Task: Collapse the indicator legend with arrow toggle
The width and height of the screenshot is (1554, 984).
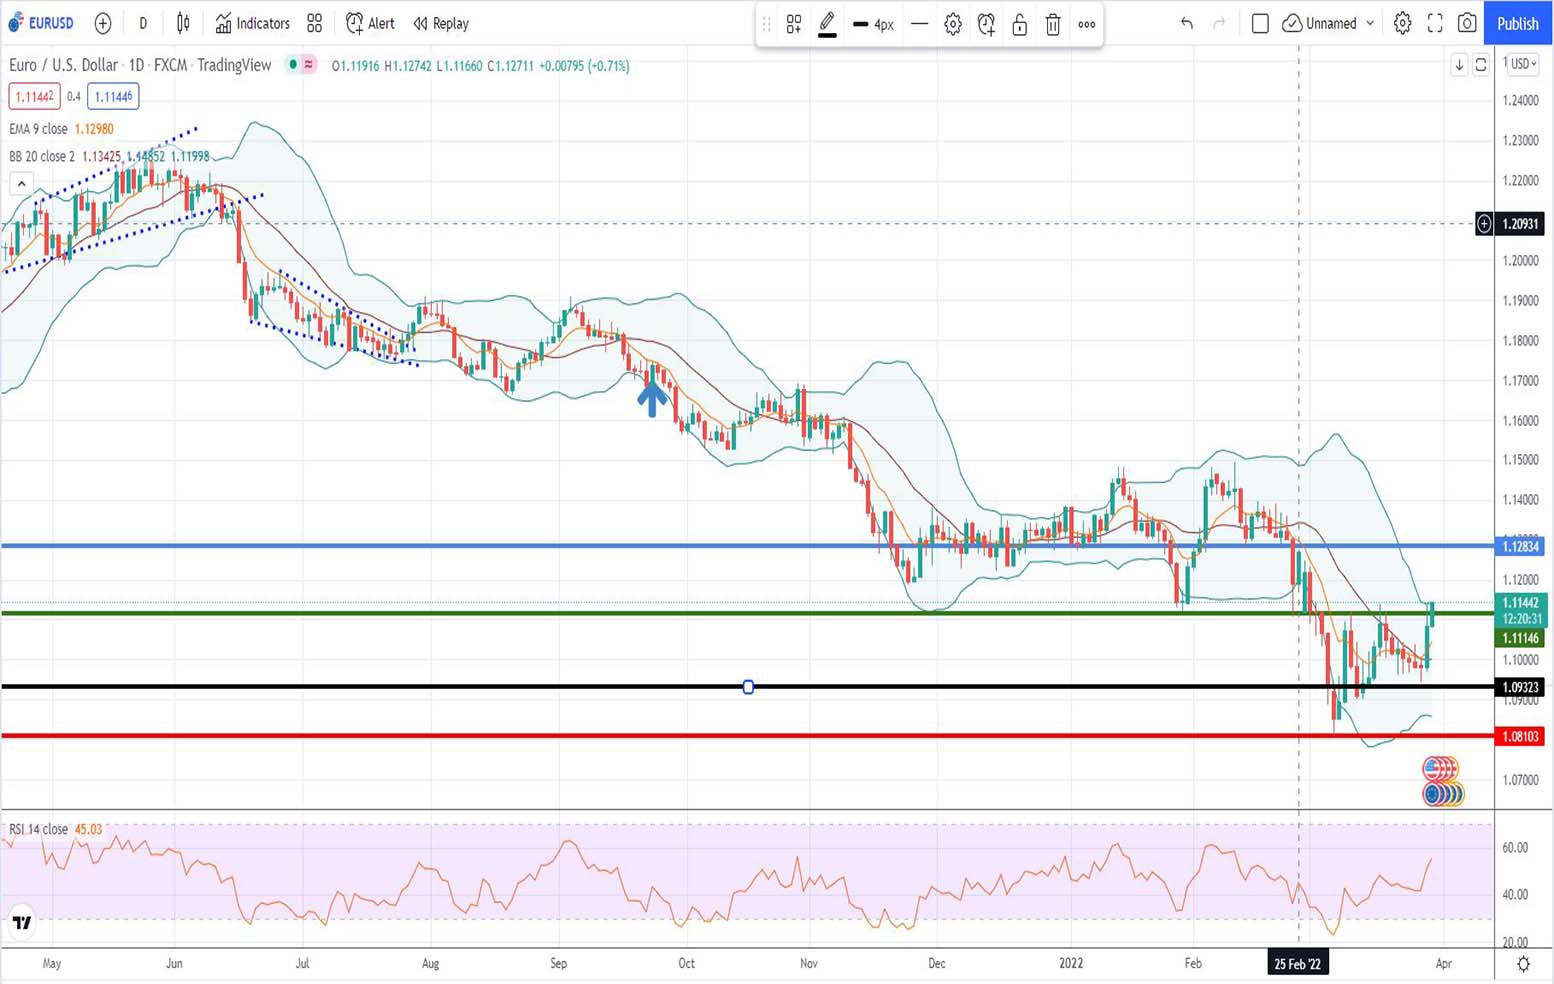Action: click(x=21, y=183)
